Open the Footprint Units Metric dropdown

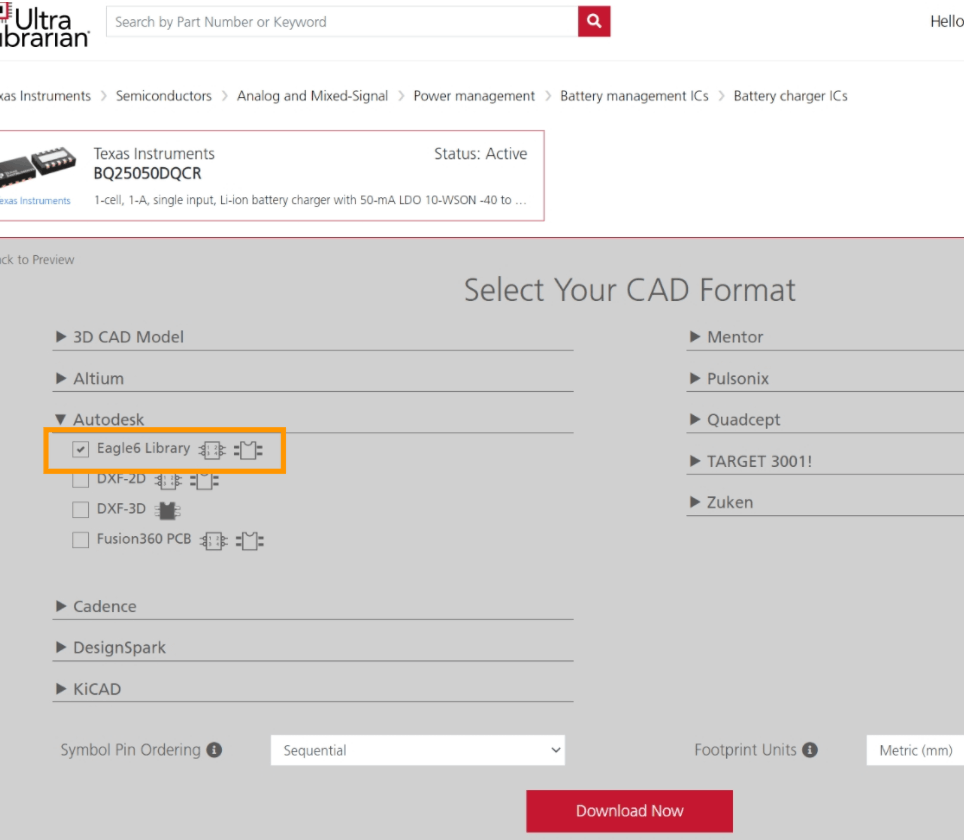915,750
